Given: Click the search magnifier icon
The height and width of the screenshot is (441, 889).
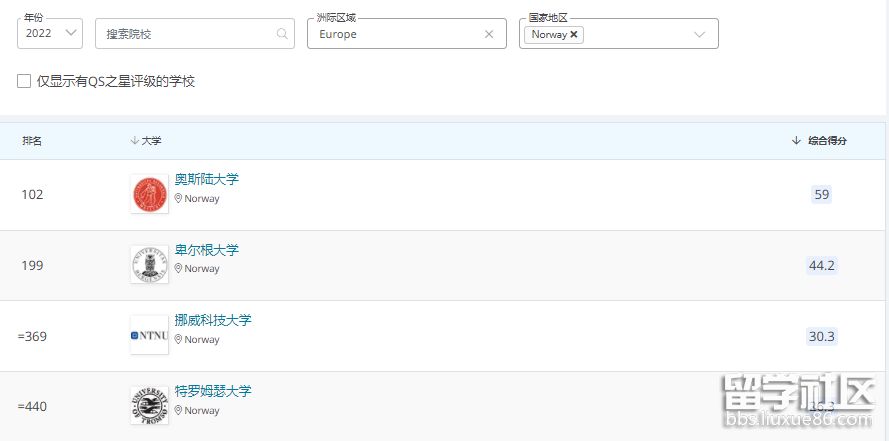Looking at the screenshot, I should pyautogui.click(x=282, y=34).
